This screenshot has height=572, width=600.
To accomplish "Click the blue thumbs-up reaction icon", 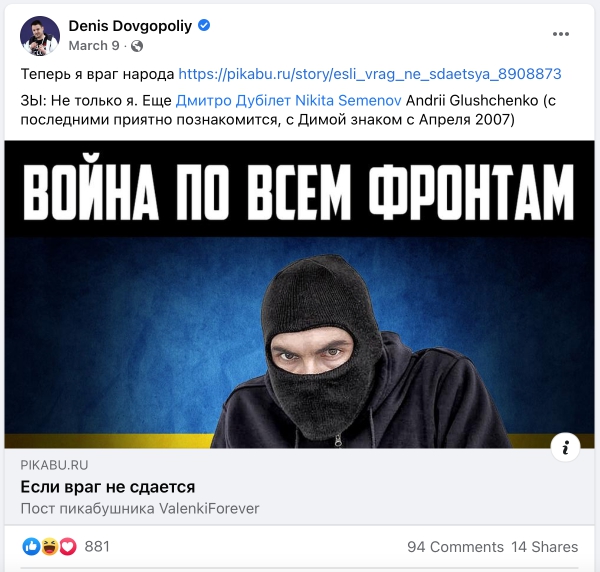I will click(31, 547).
